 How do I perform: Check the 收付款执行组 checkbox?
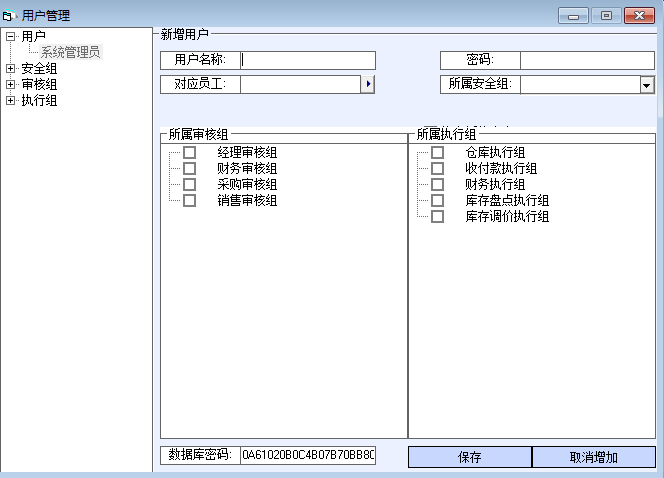click(x=437, y=169)
